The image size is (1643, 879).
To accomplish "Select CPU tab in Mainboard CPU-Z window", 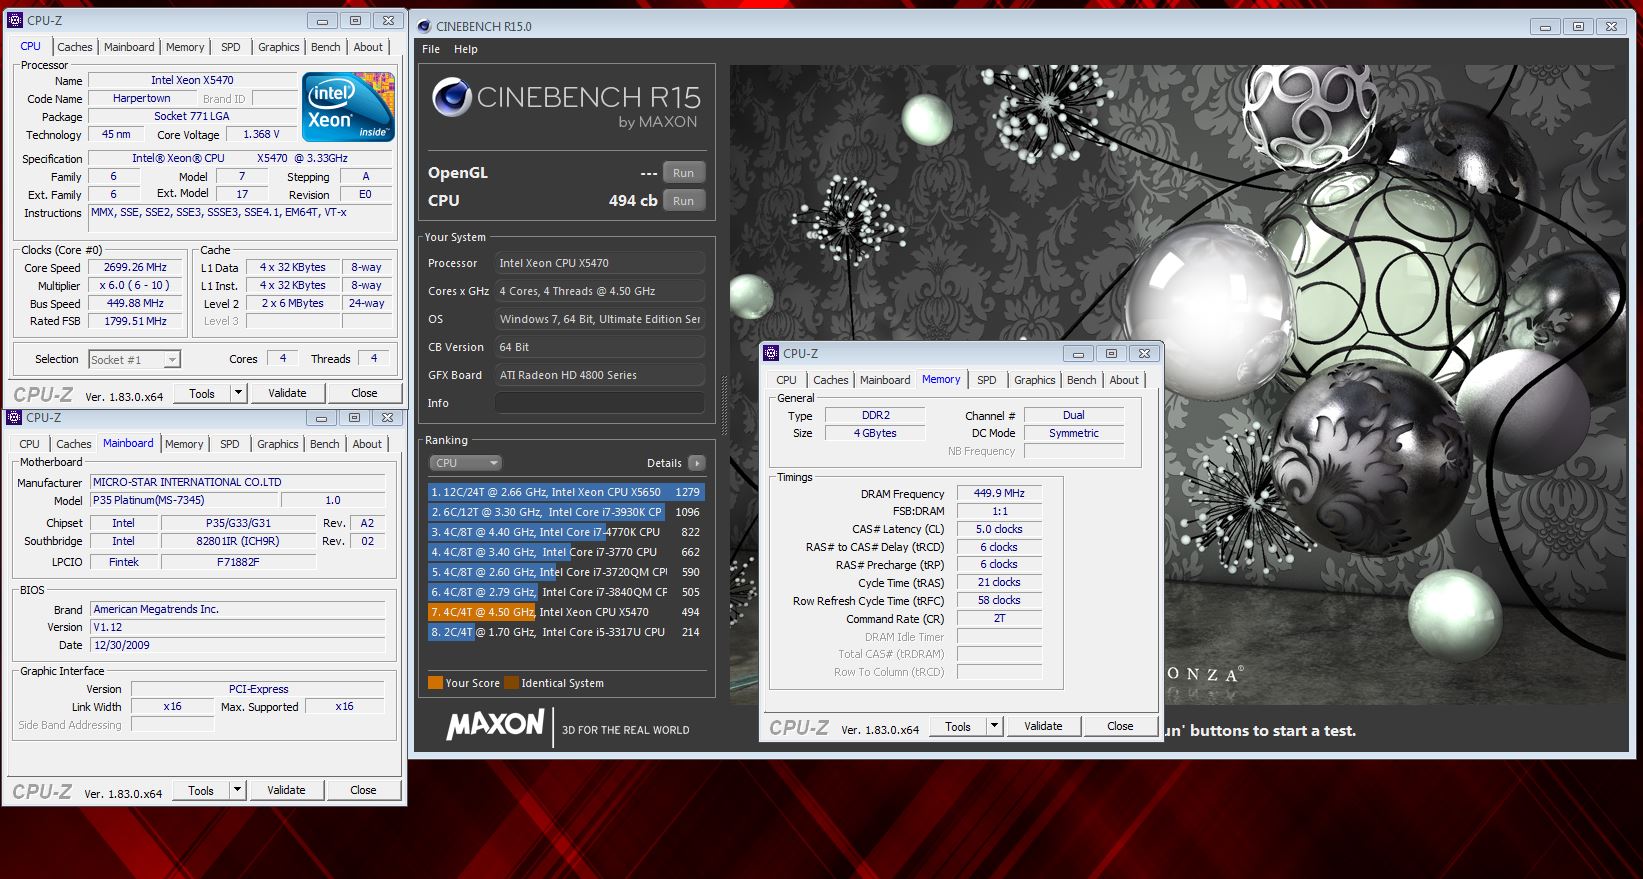I will click(x=30, y=444).
